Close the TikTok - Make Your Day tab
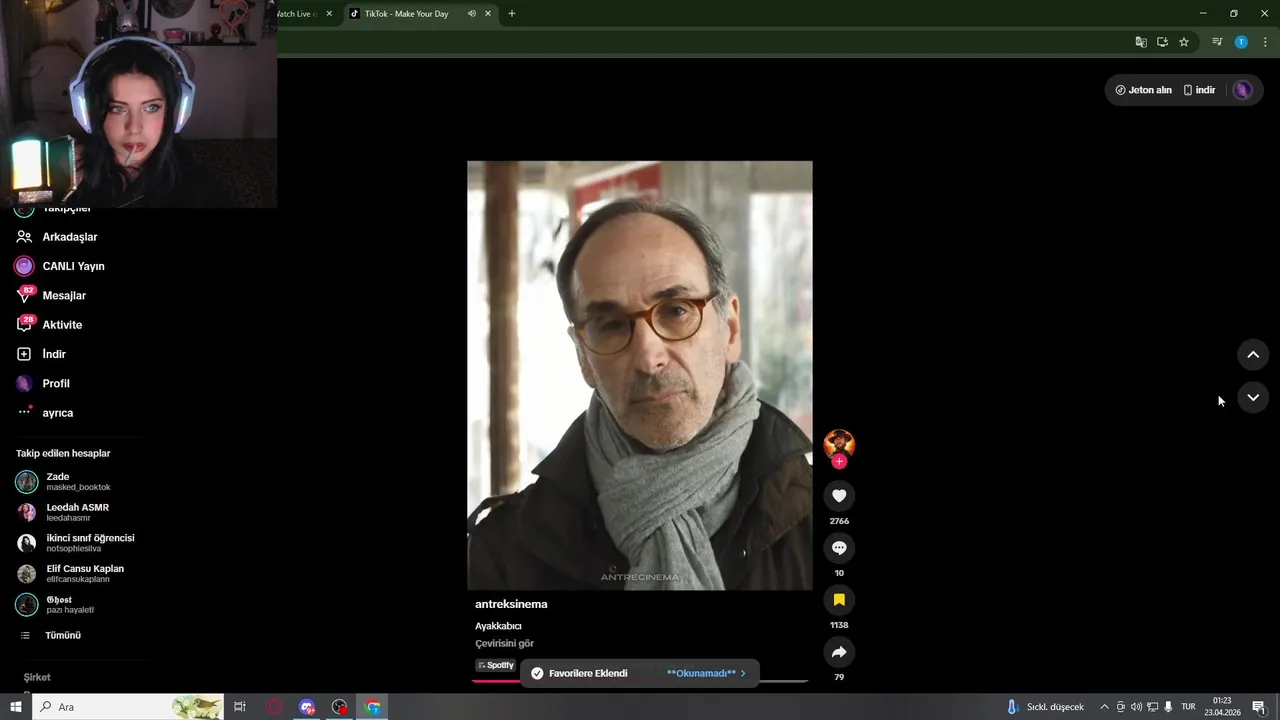The image size is (1280, 720). tap(488, 14)
